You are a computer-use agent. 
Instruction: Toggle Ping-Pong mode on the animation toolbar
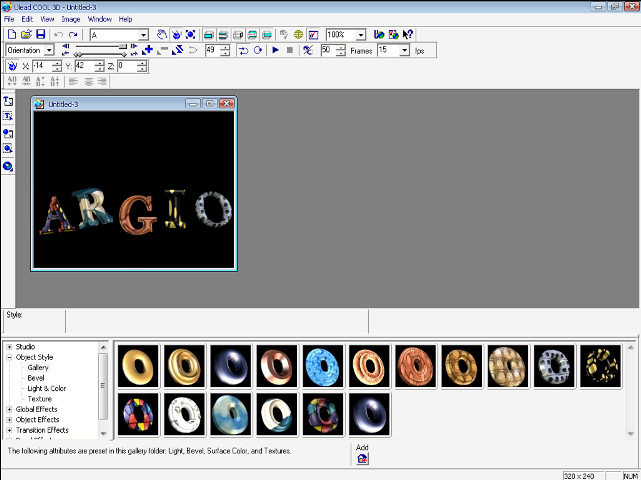coord(244,50)
